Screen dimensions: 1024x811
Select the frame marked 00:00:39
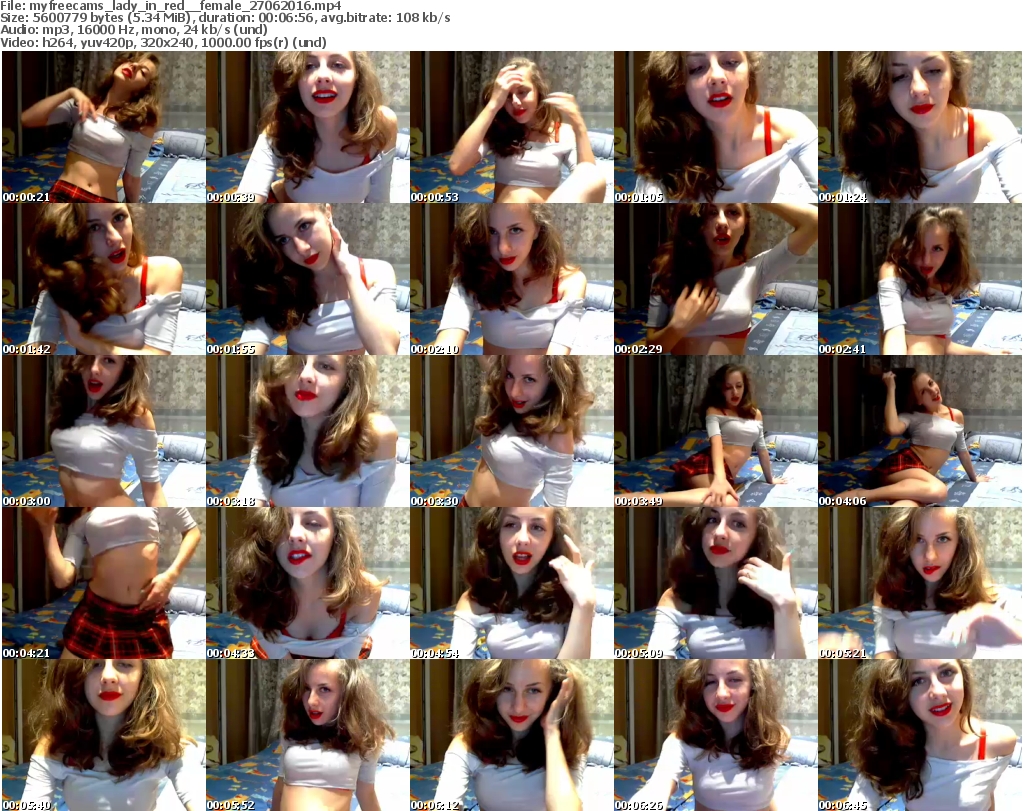tap(308, 127)
